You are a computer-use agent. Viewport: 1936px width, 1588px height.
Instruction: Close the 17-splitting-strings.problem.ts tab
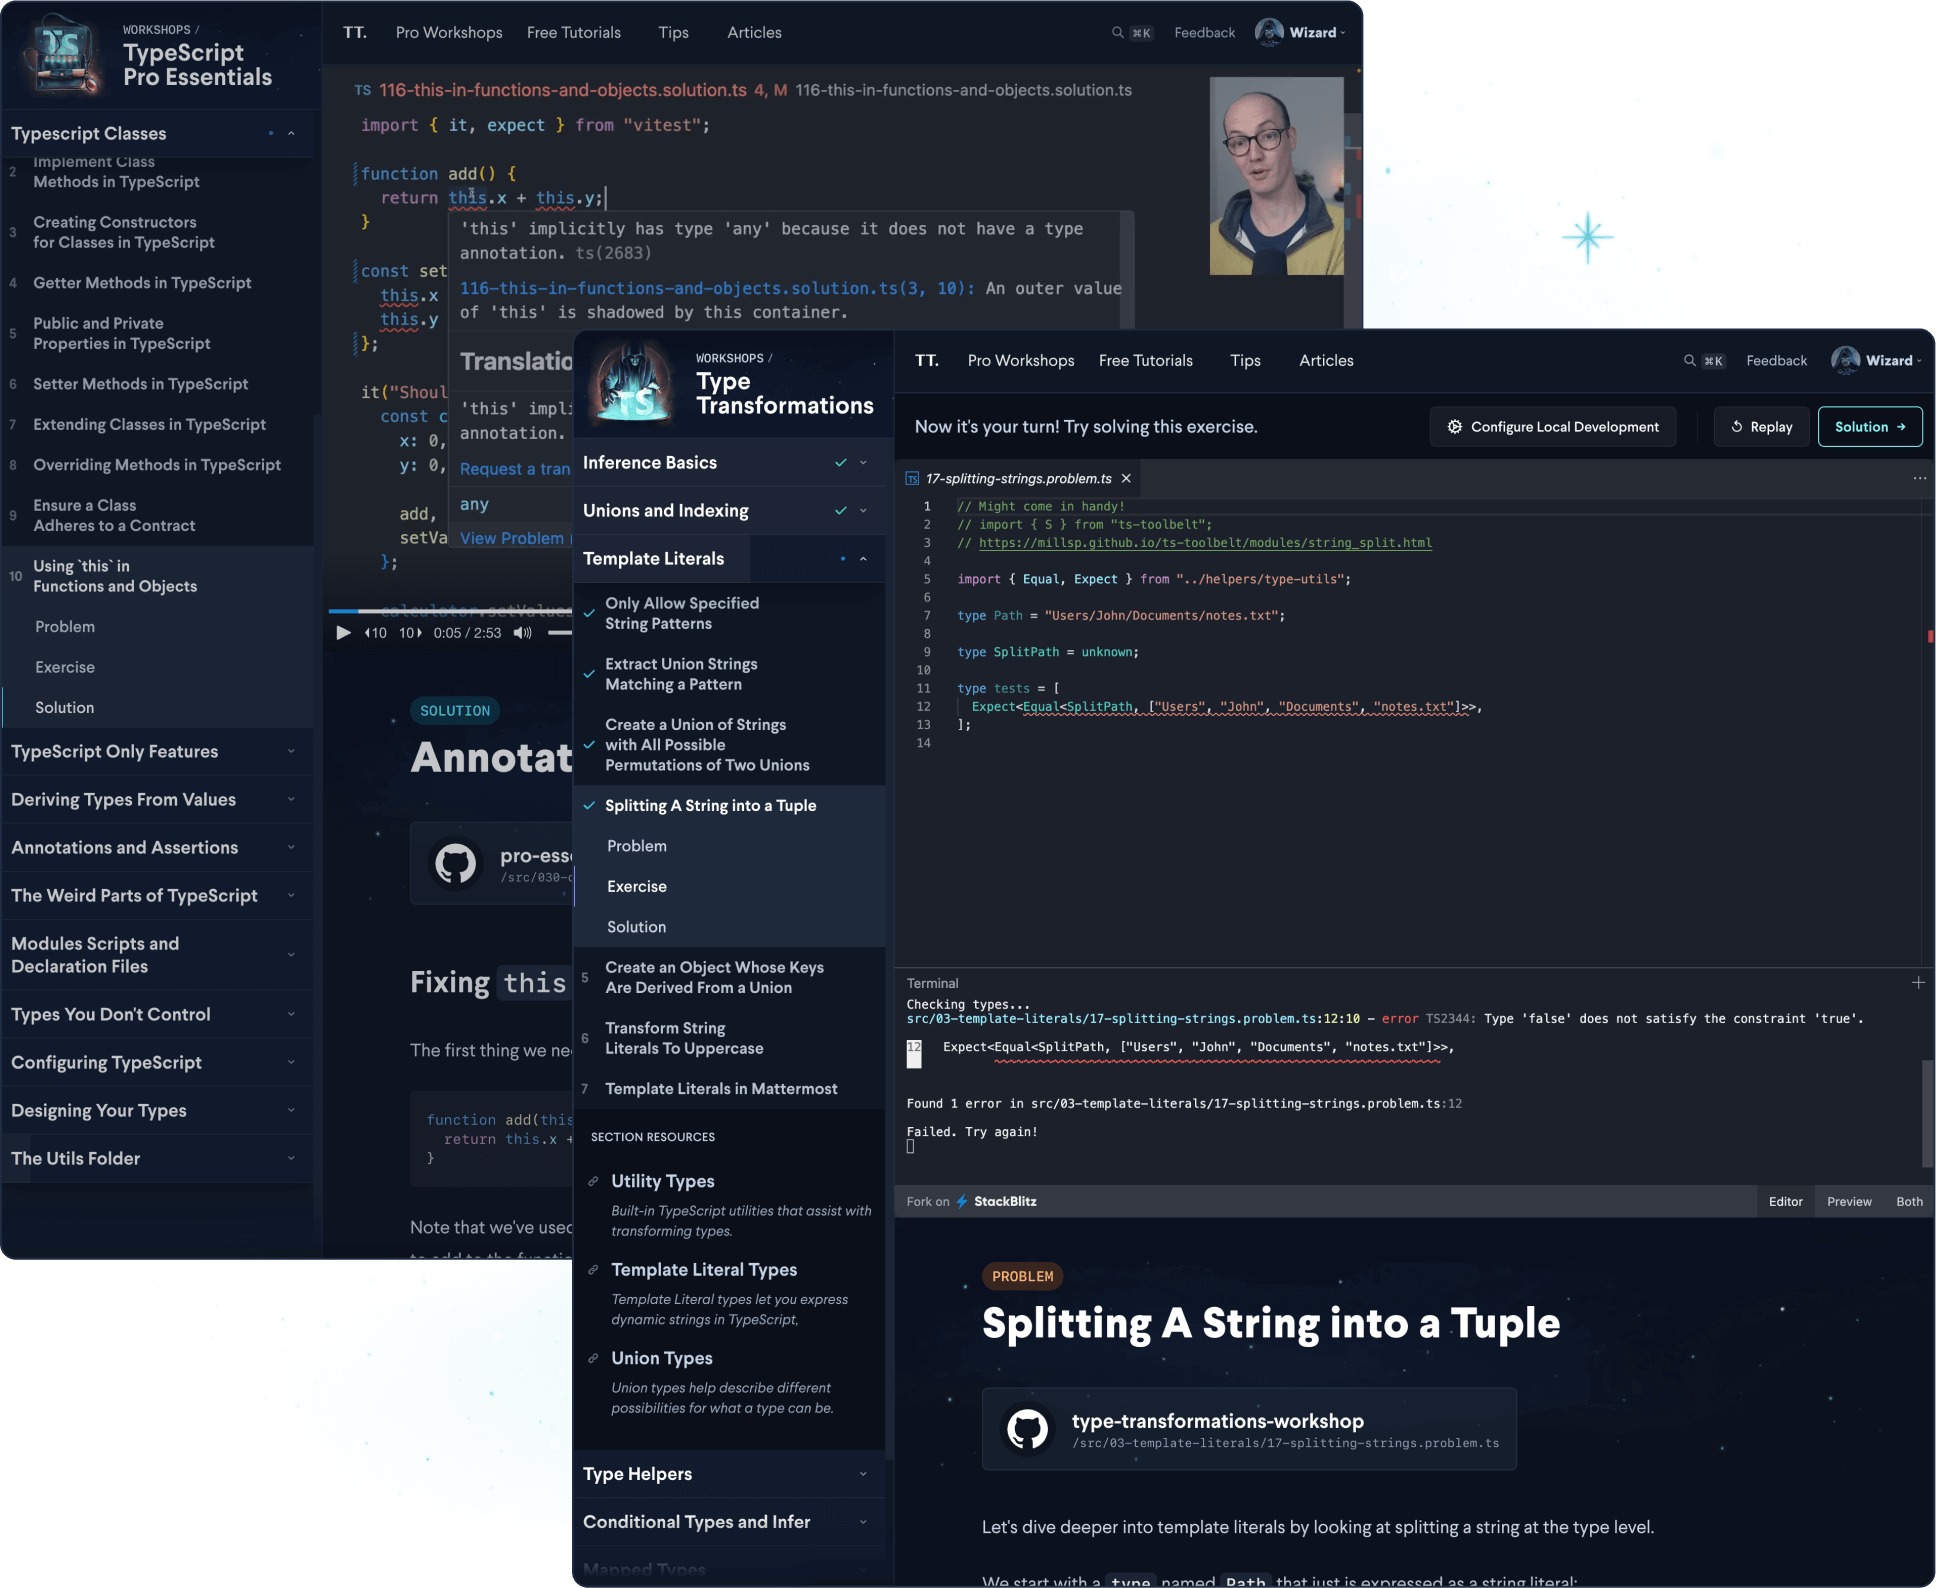(x=1126, y=479)
